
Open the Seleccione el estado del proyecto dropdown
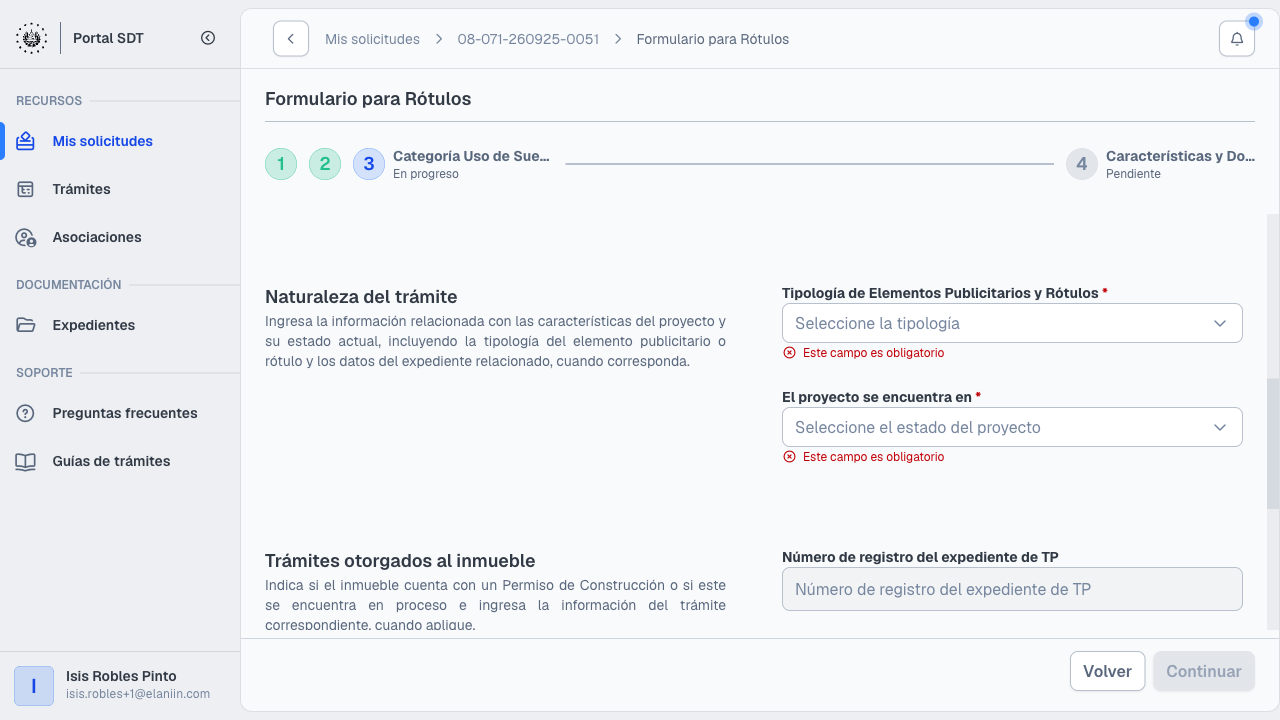[x=1012, y=427]
